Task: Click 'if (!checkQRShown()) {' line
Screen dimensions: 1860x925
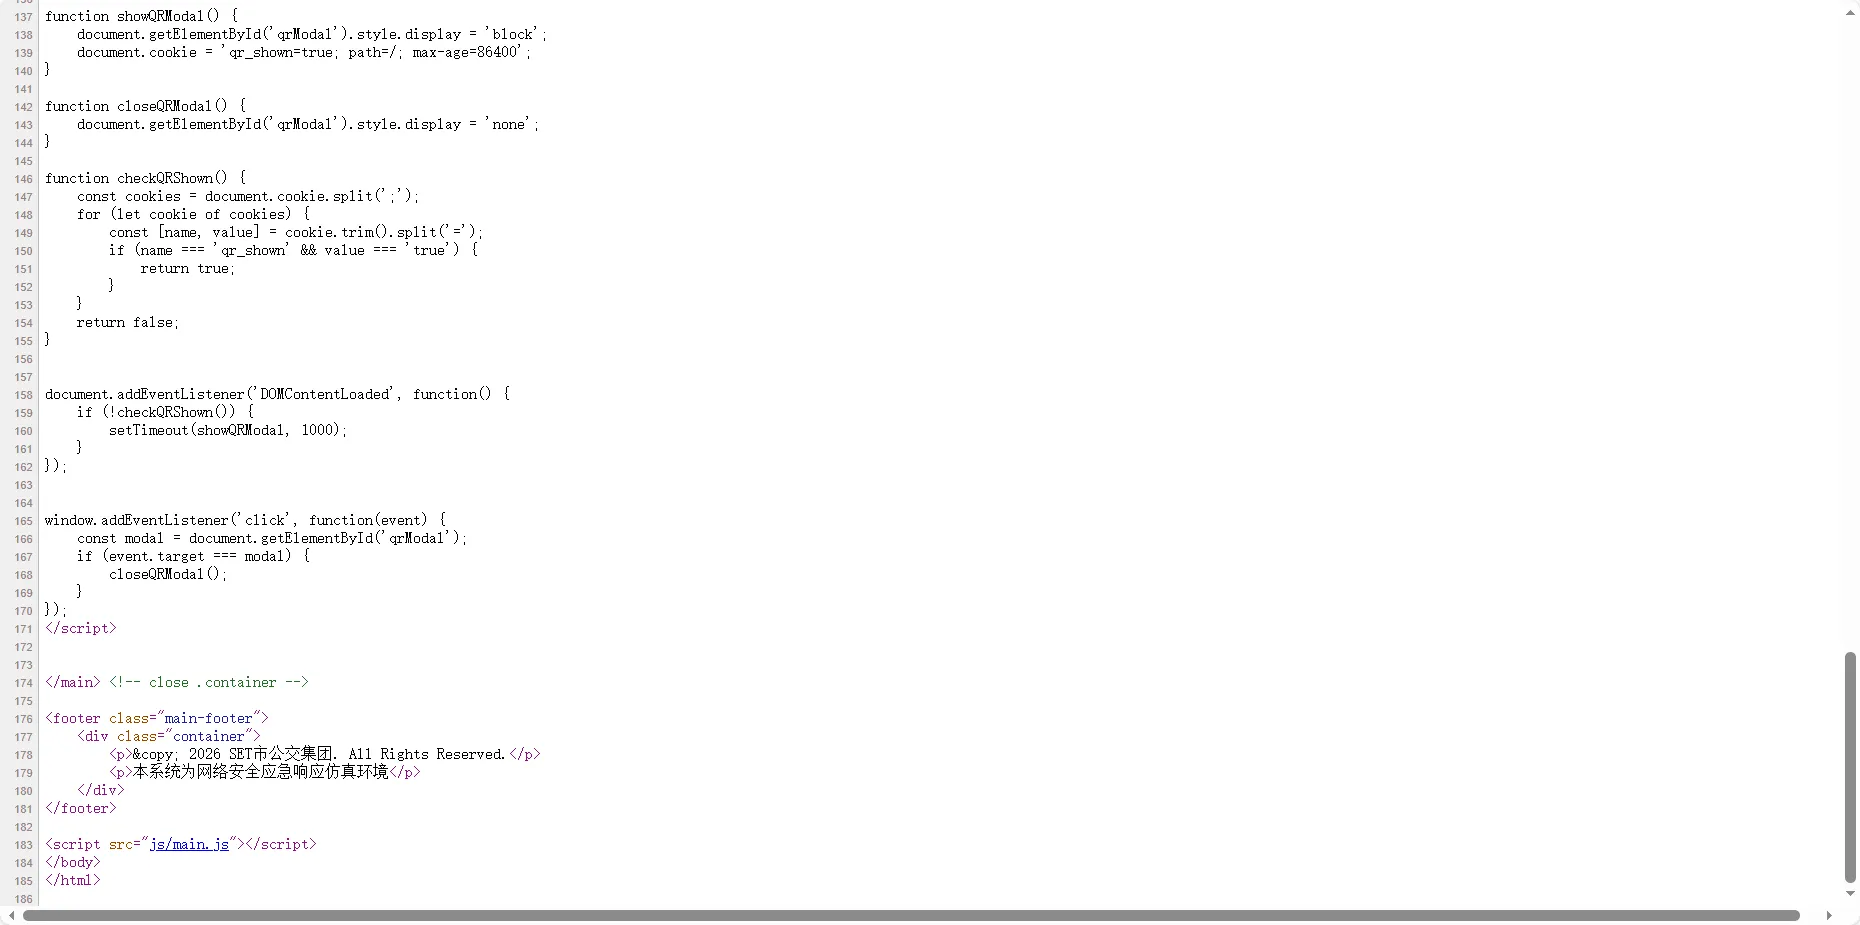Action: click(x=166, y=412)
